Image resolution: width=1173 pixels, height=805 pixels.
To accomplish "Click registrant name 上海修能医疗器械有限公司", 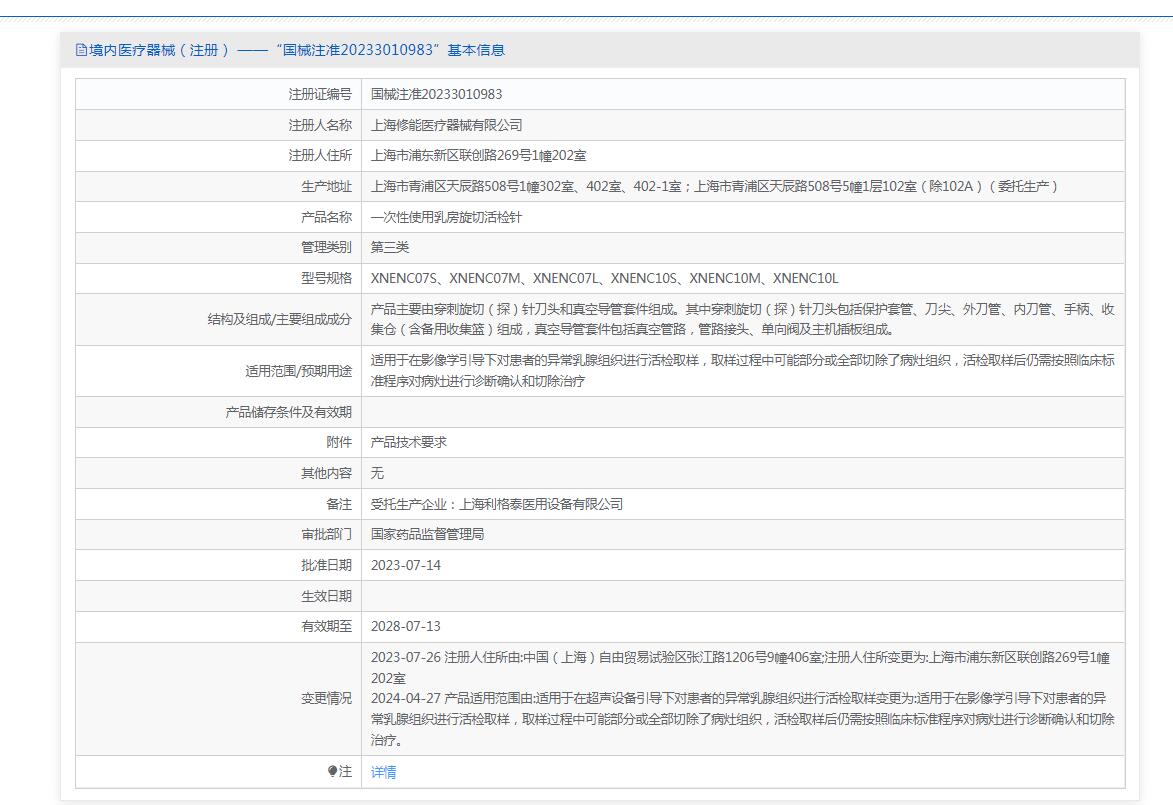I will click(x=446, y=125).
